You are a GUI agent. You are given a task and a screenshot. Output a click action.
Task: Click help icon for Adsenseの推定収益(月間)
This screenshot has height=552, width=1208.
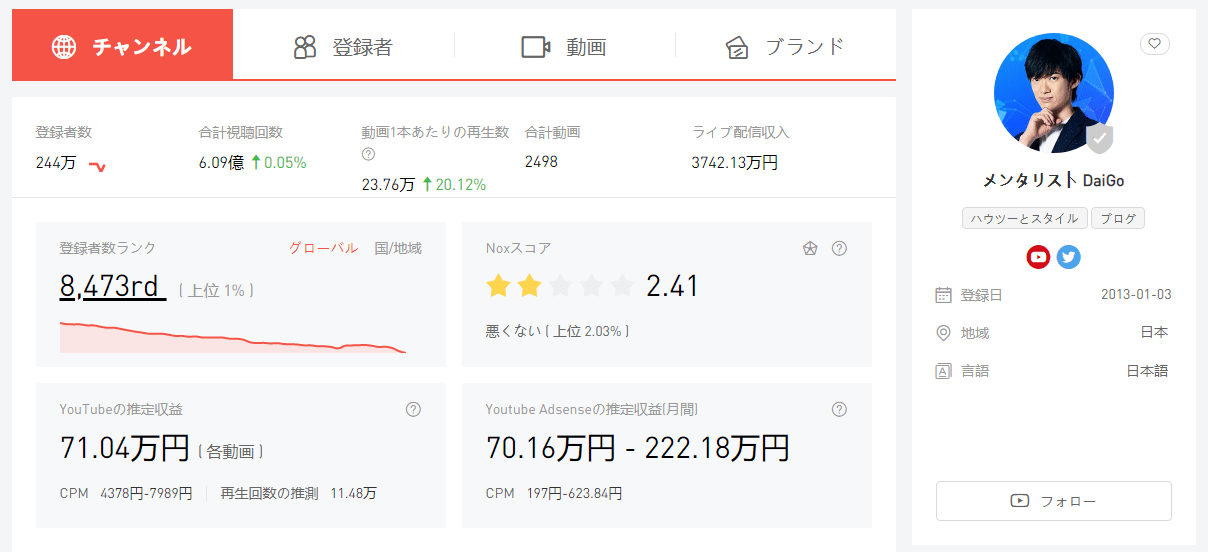point(840,409)
